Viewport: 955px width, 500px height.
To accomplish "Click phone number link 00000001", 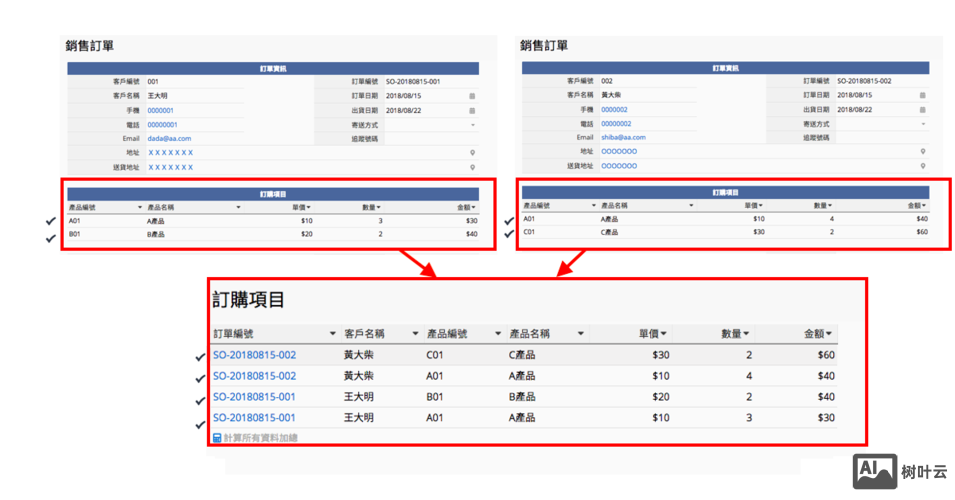I will tap(162, 125).
